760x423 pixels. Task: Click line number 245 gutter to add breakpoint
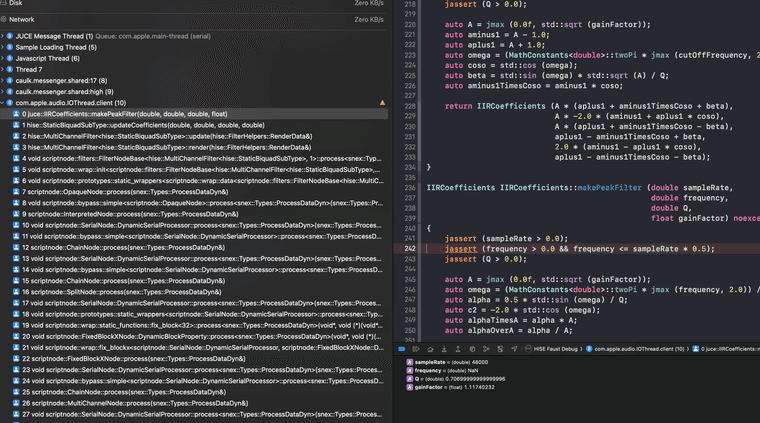pyautogui.click(x=410, y=280)
